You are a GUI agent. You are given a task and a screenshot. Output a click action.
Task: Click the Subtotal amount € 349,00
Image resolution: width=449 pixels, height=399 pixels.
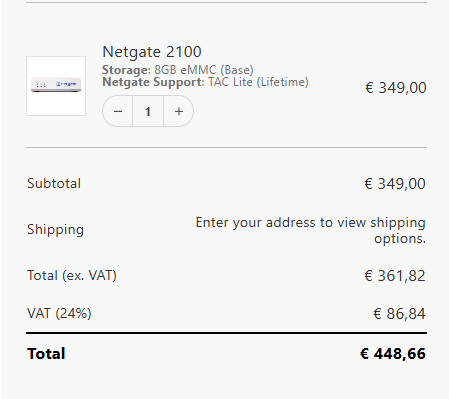395,184
